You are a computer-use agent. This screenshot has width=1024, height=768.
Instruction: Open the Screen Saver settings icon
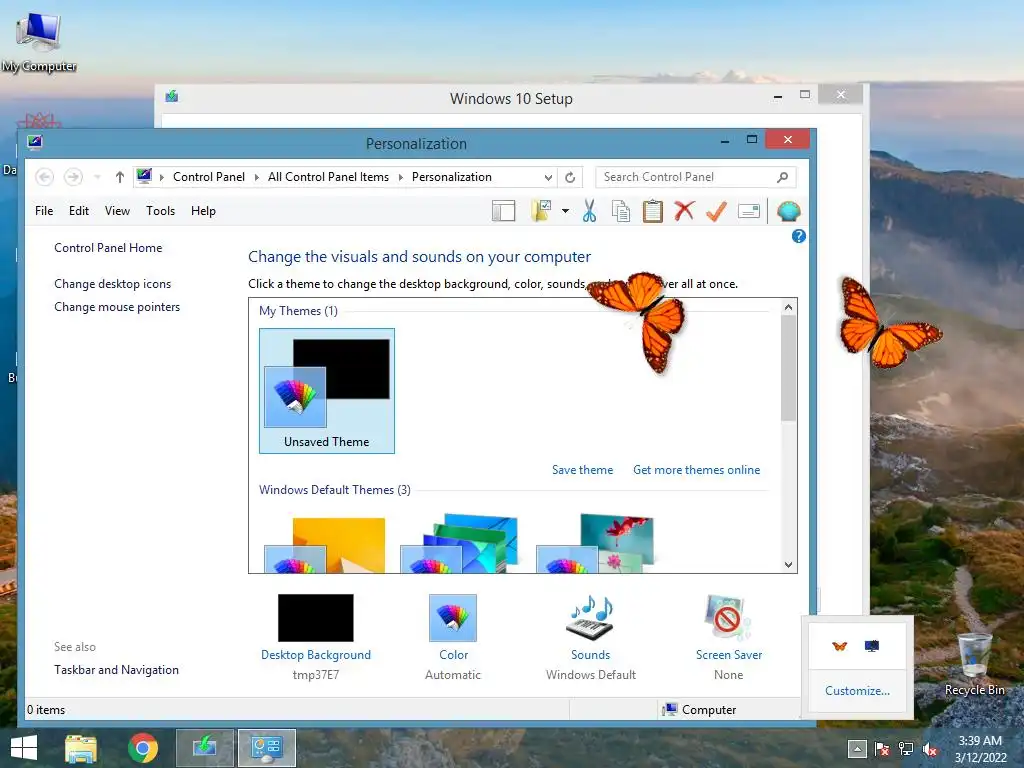(728, 617)
